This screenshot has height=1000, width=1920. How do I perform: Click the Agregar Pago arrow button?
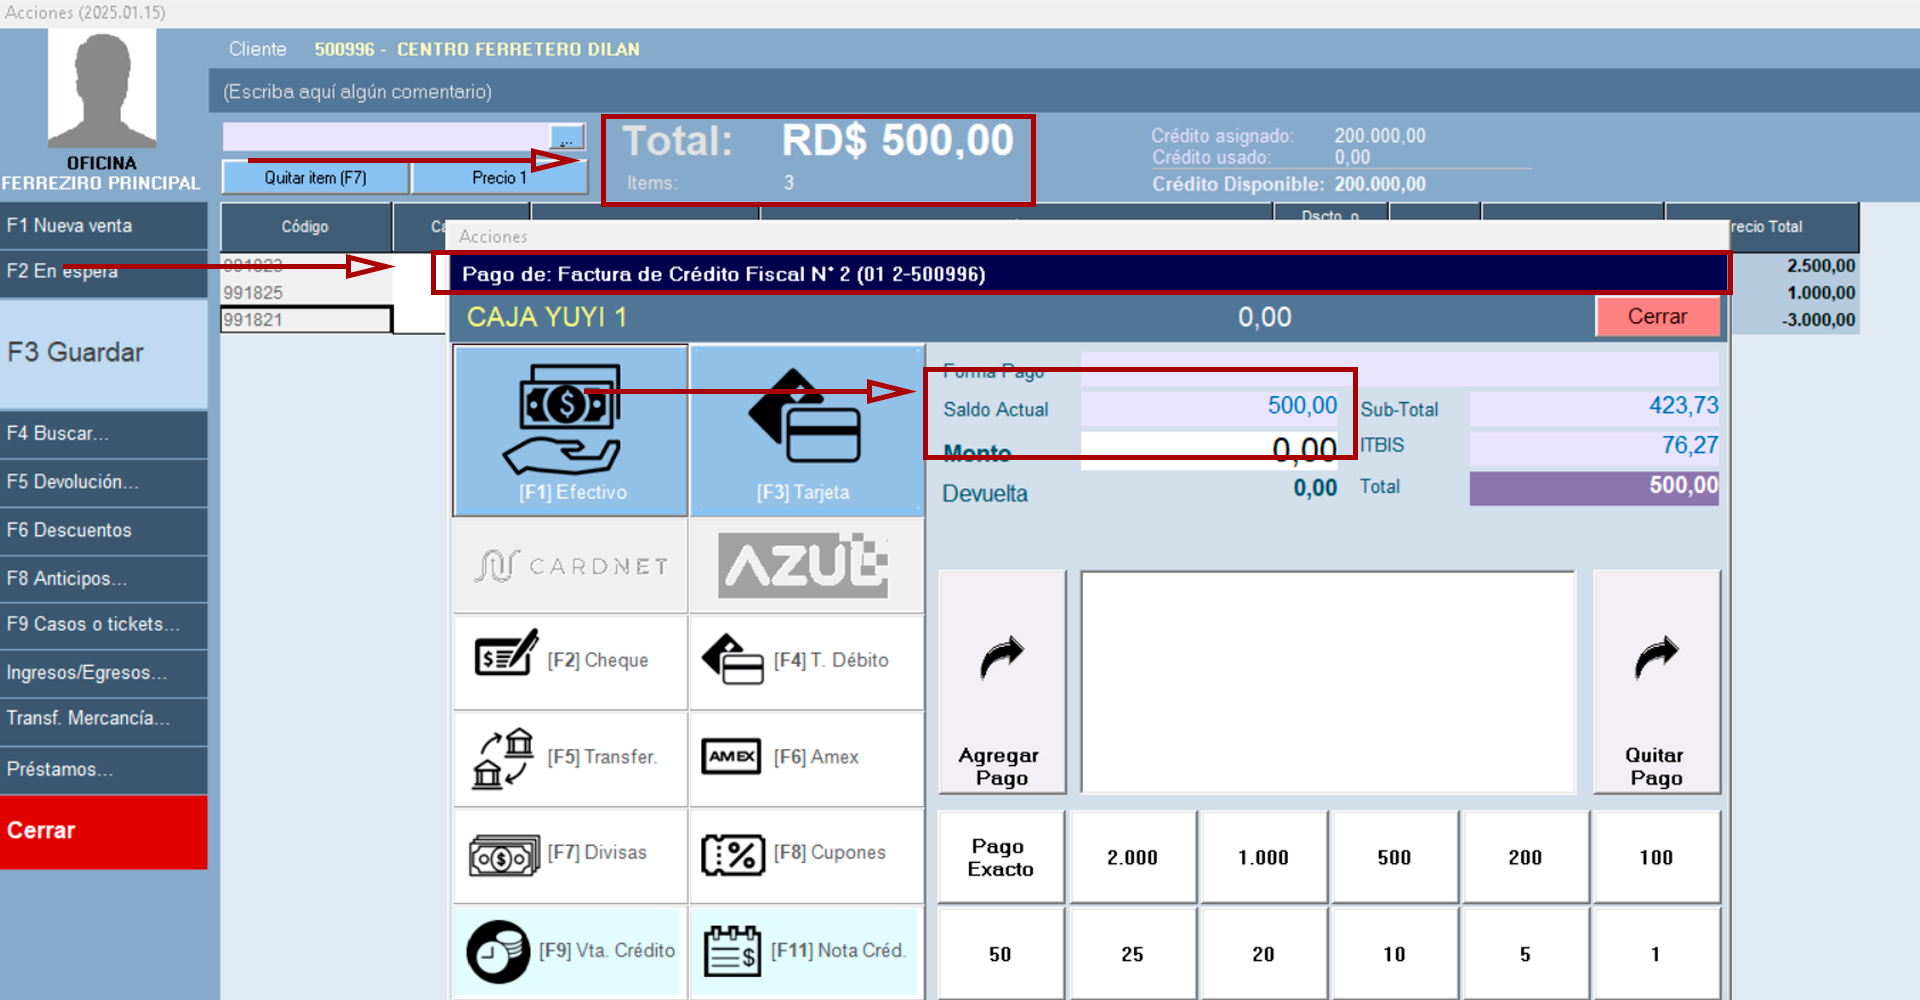point(1001,682)
